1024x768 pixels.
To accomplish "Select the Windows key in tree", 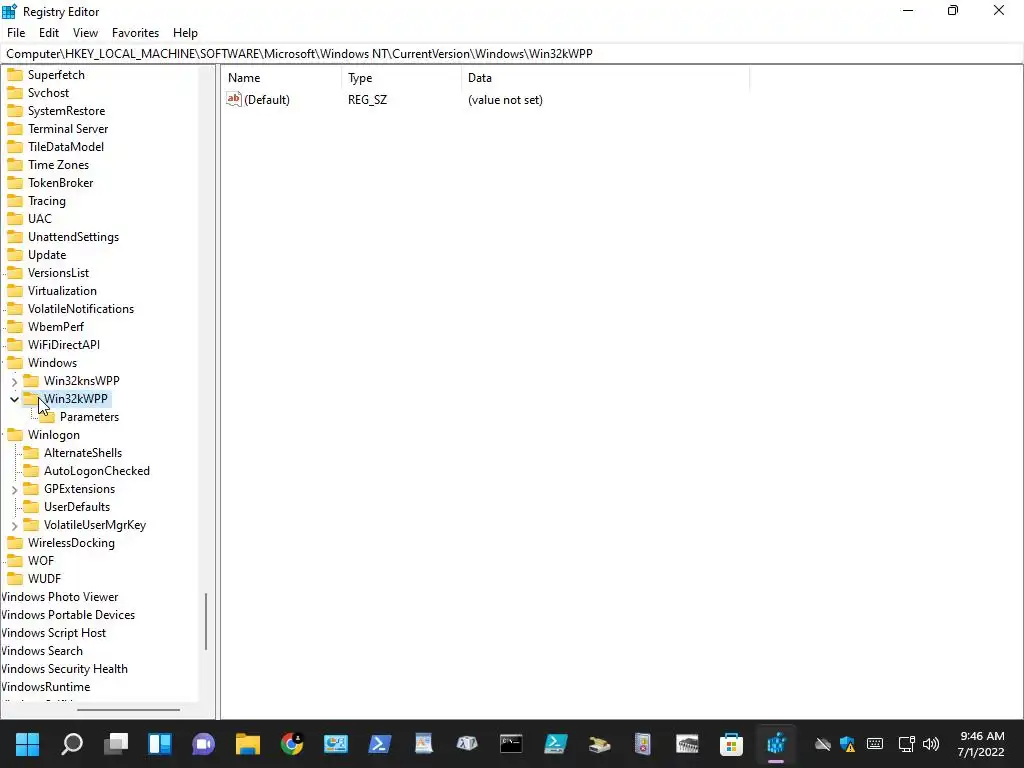I will [x=52, y=363].
